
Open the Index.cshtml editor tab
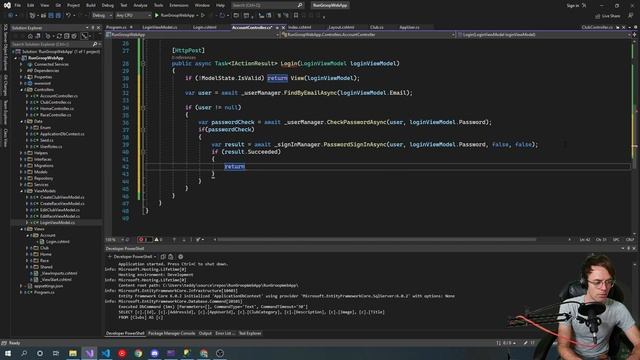pyautogui.click(x=300, y=27)
